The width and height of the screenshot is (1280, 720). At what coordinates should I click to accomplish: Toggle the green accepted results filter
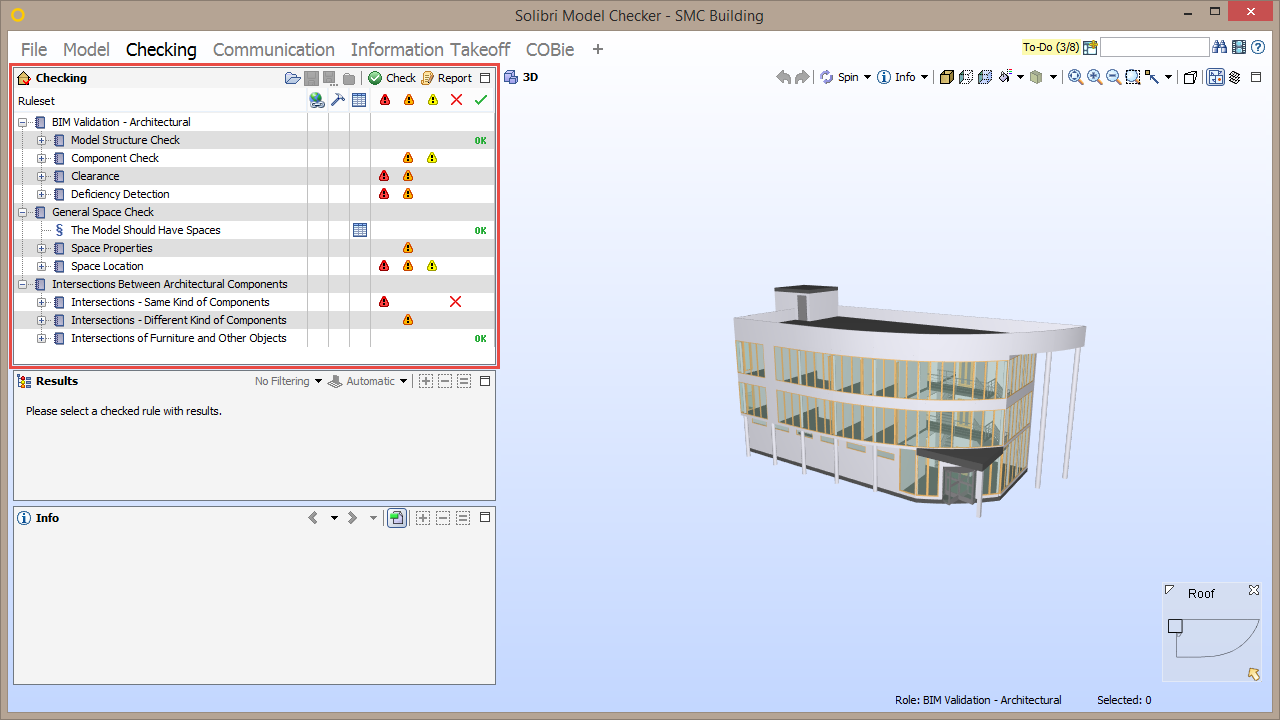click(x=480, y=100)
